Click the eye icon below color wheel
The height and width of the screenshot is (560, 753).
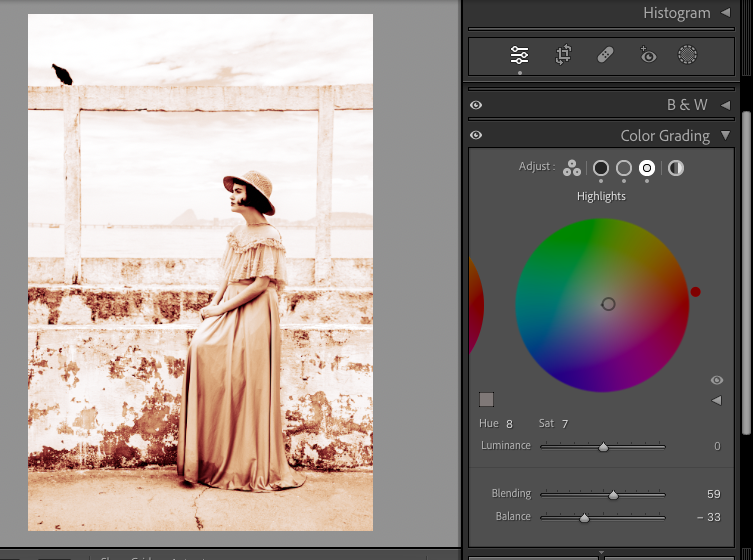click(716, 381)
